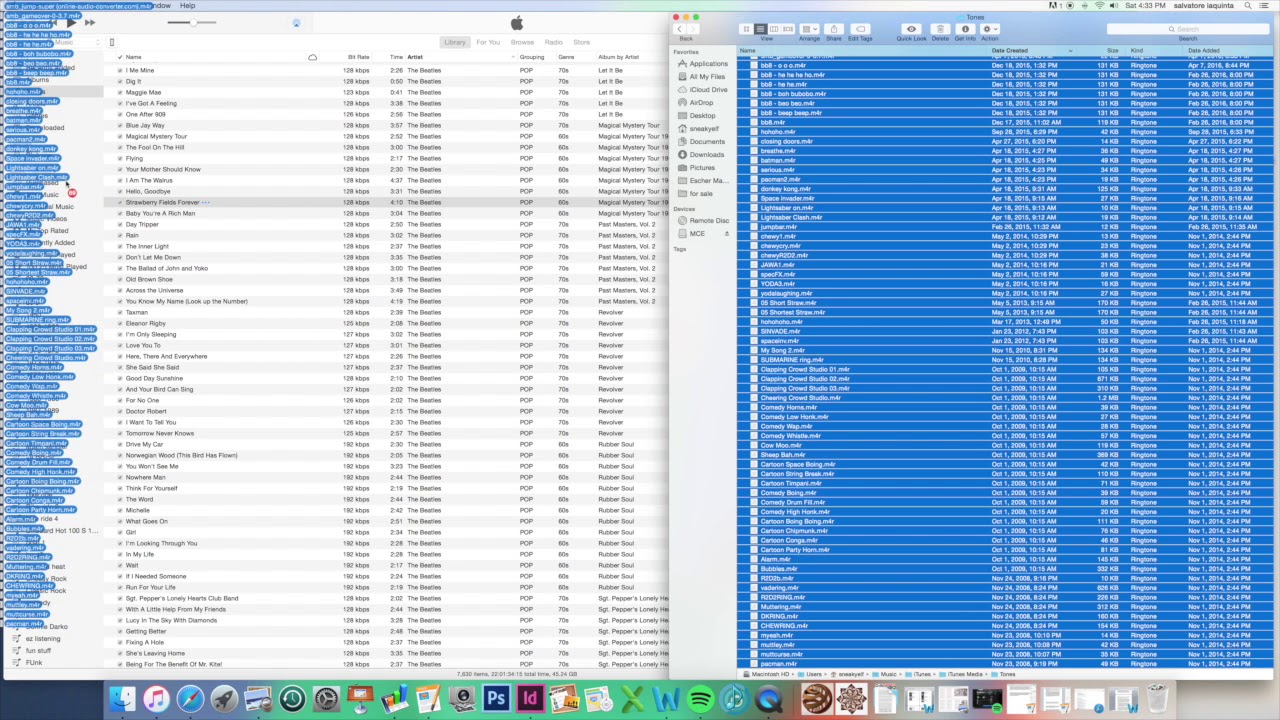Switch Finder to icon view
Screen dimensions: 1280x720
746,29
